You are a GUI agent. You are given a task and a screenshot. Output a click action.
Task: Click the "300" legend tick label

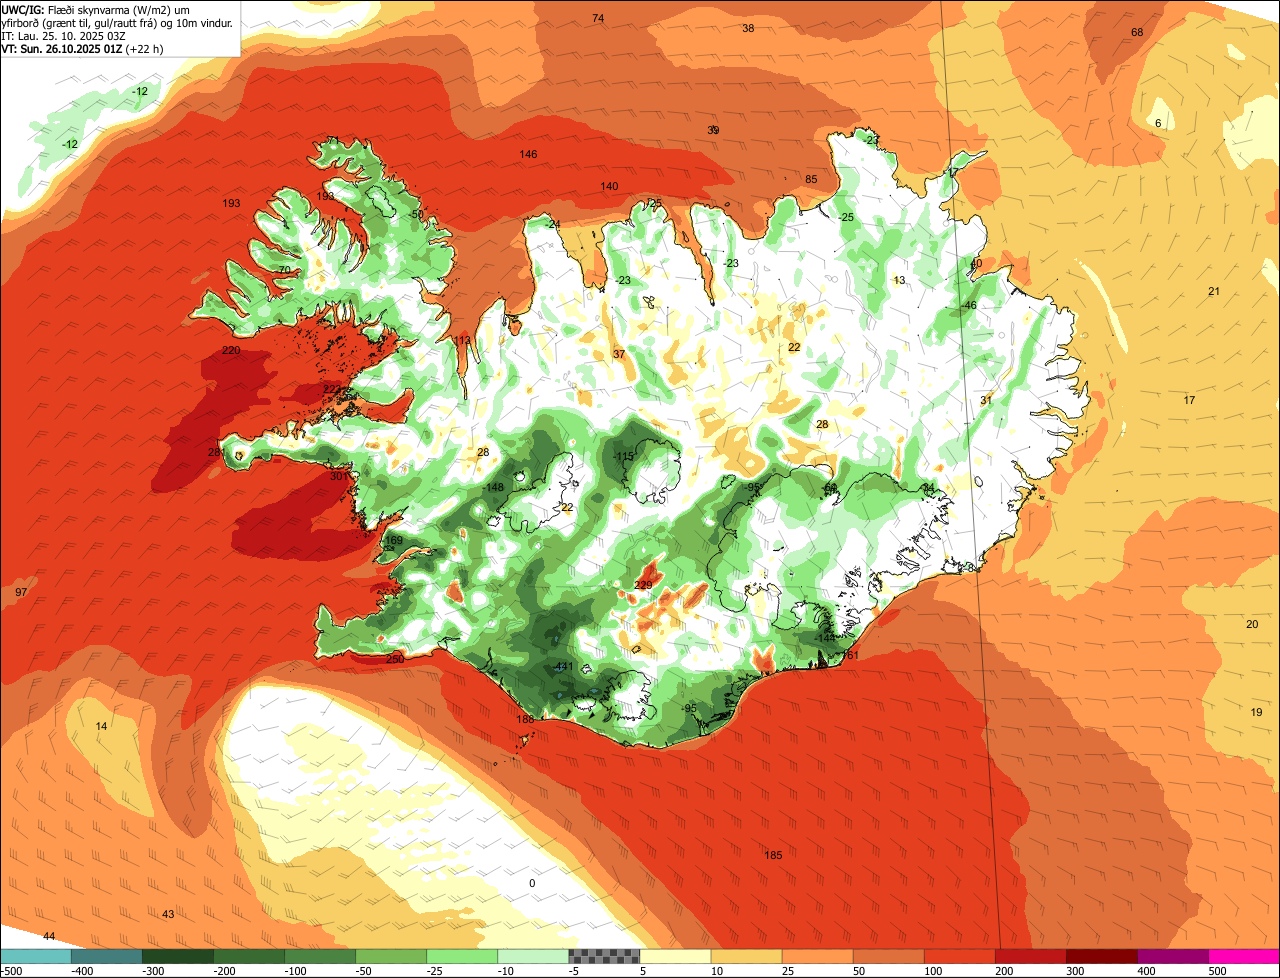pos(1075,971)
